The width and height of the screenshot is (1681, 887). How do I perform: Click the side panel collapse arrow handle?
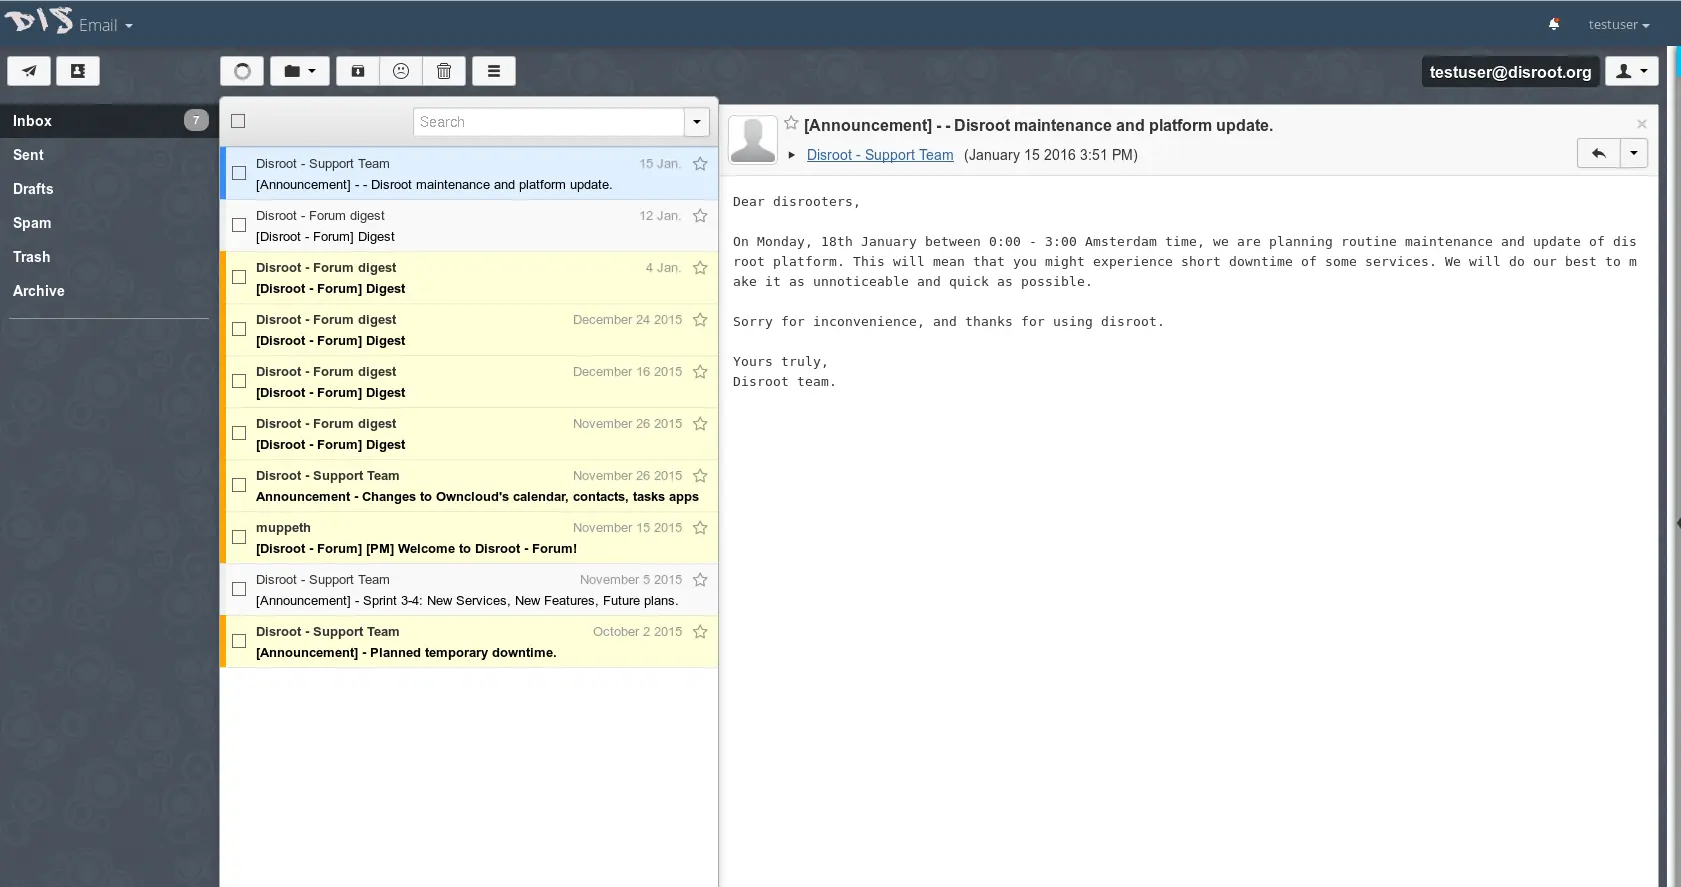click(x=1677, y=522)
